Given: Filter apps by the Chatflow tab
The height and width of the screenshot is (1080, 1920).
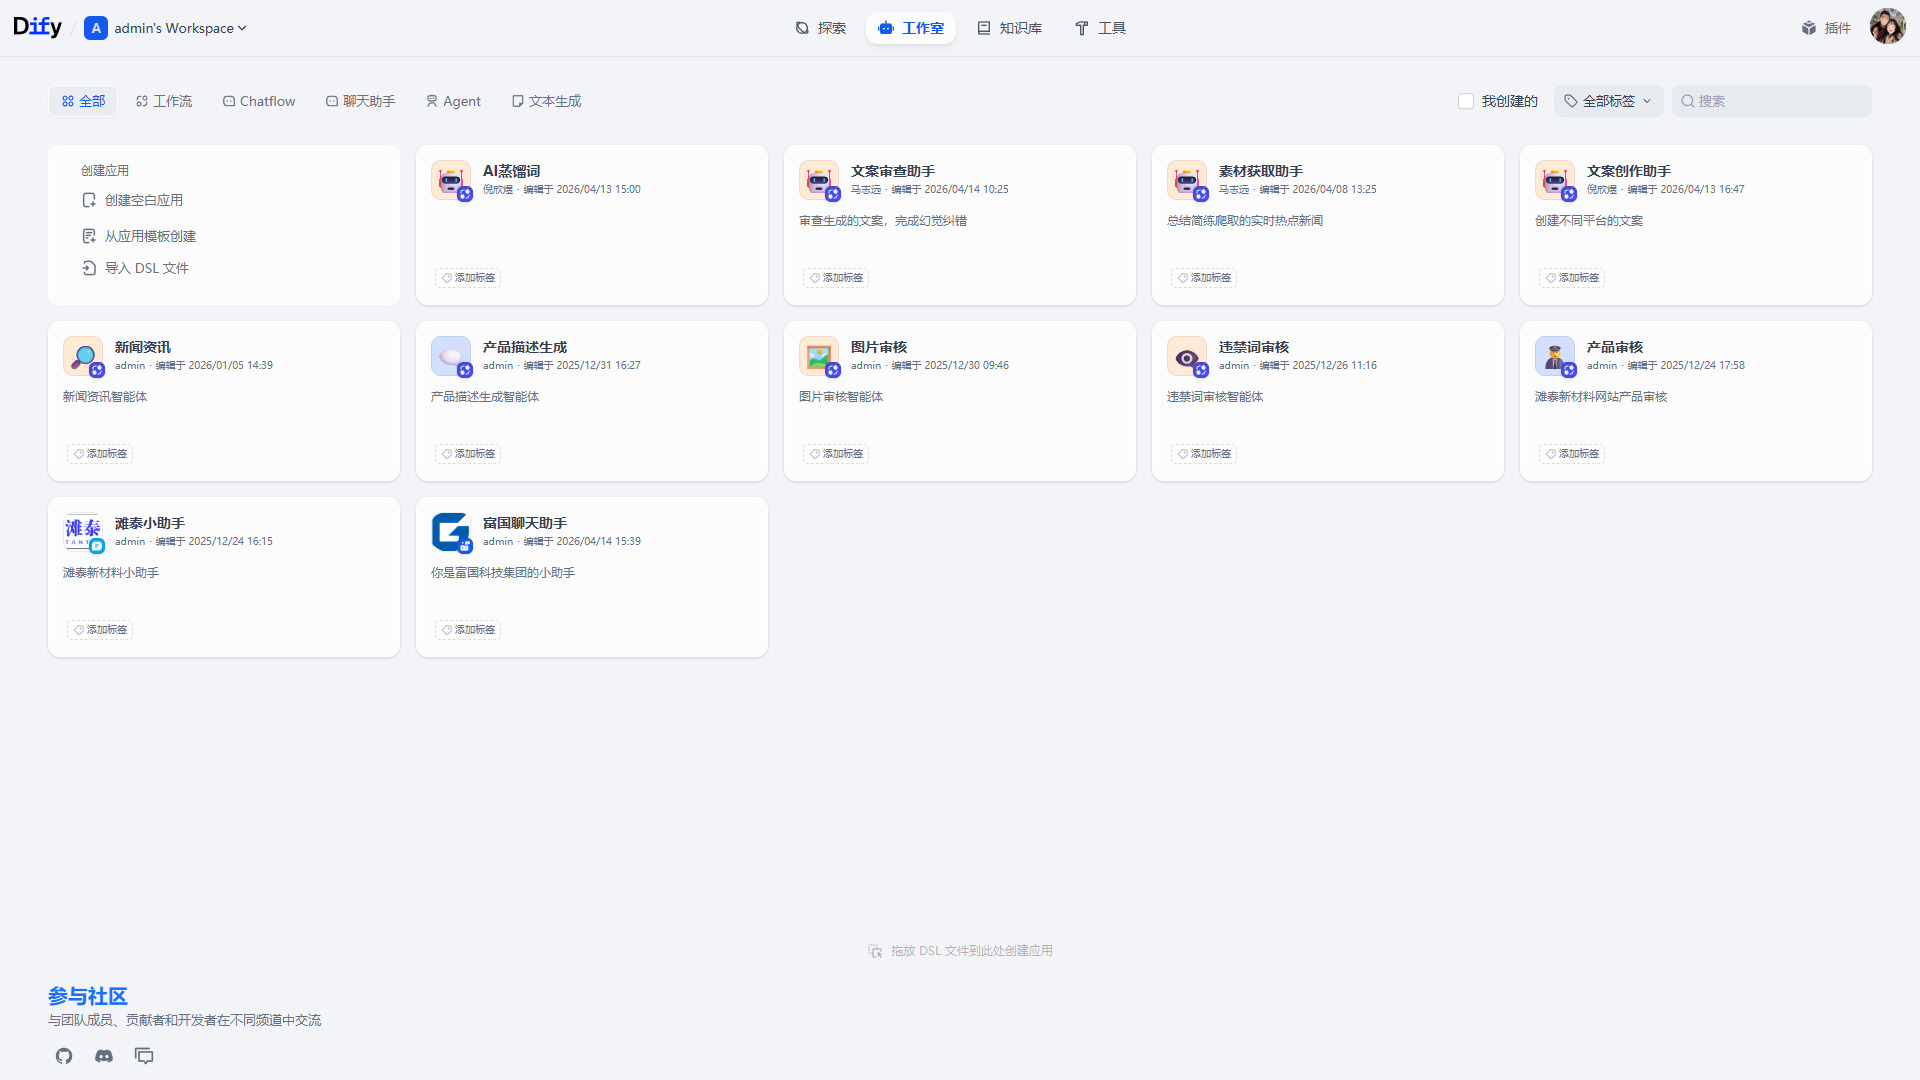Looking at the screenshot, I should 259,101.
